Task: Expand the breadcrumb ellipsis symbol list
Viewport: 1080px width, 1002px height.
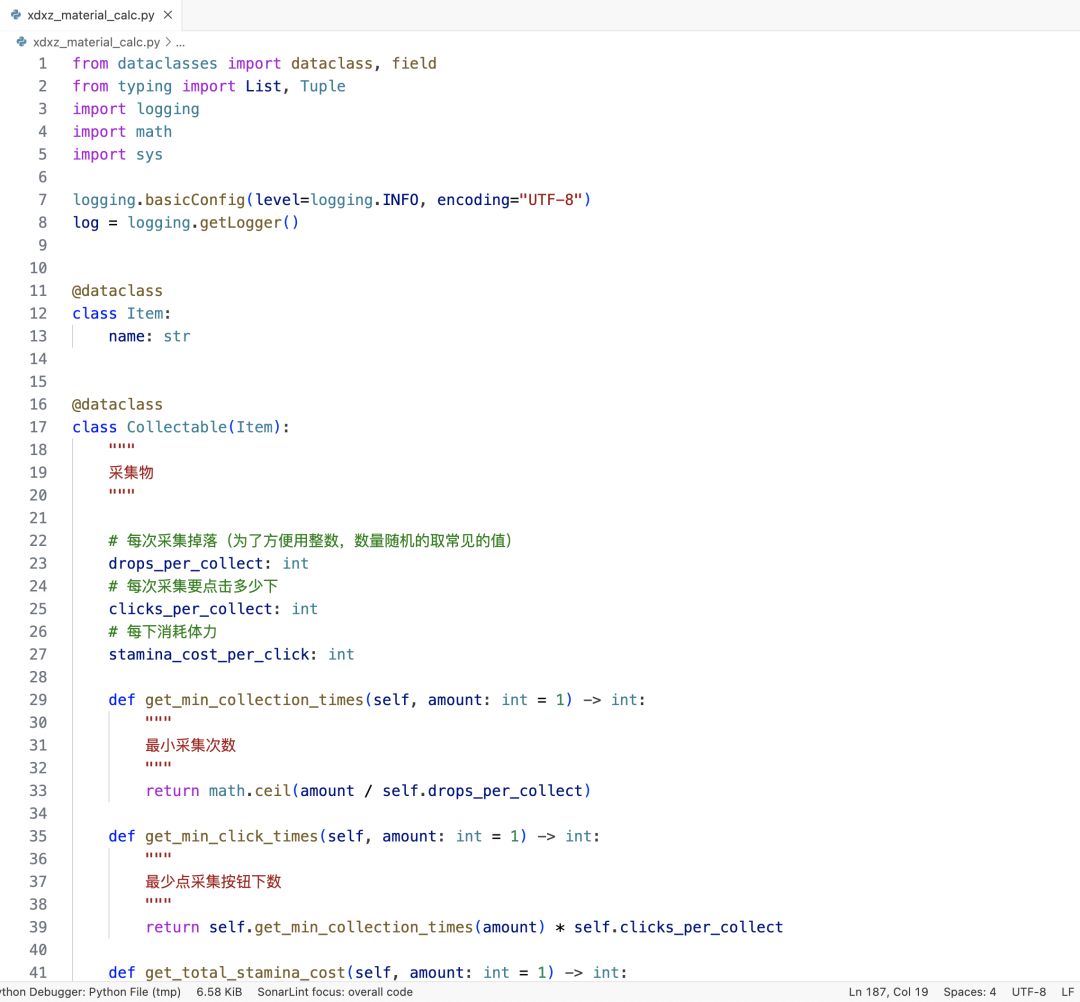Action: 180,42
